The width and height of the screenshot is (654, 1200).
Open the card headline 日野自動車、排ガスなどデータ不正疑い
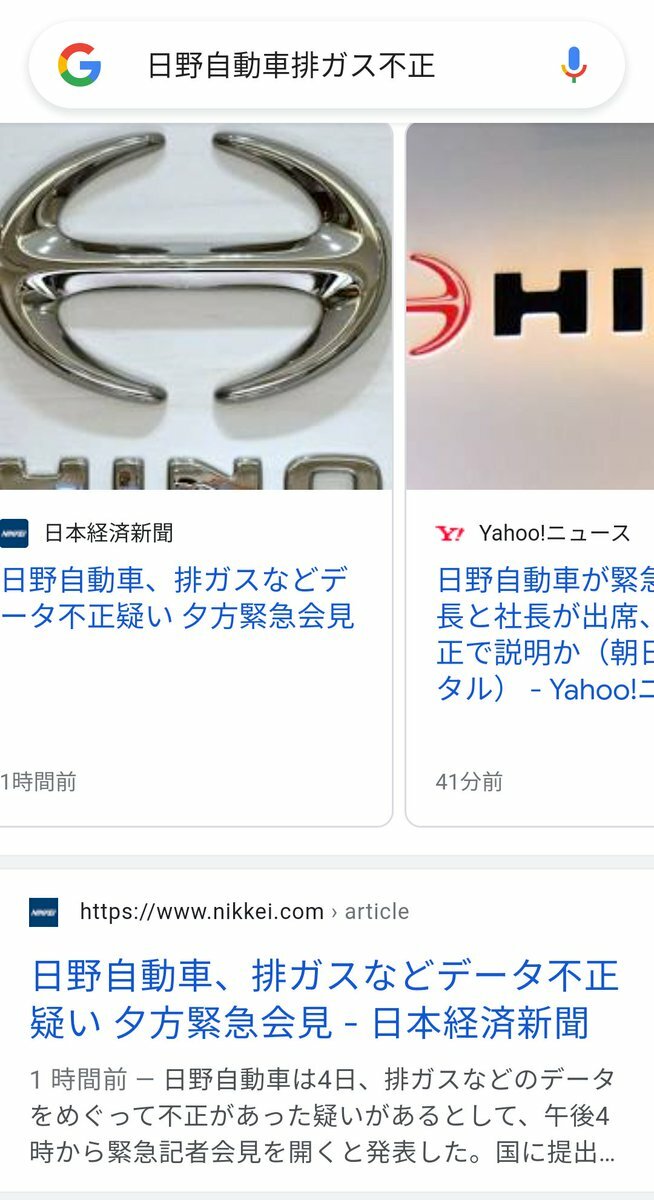pos(178,598)
